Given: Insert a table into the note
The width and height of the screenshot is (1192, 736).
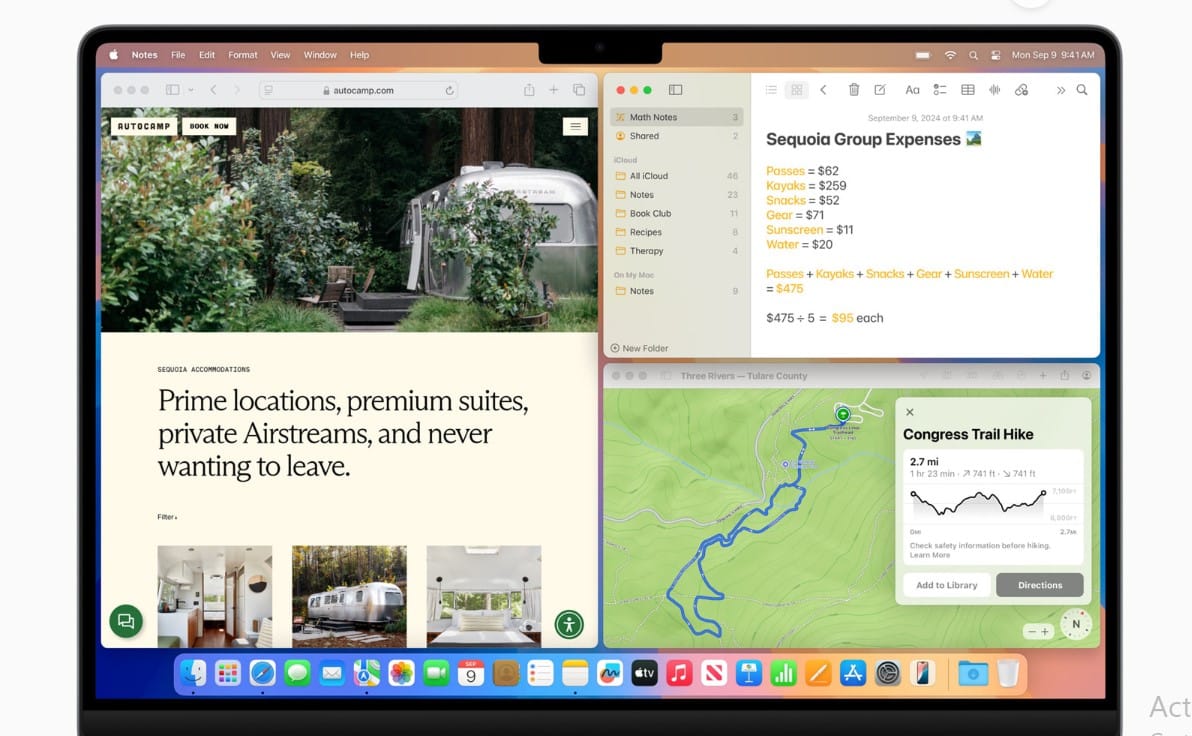Looking at the screenshot, I should (x=968, y=90).
